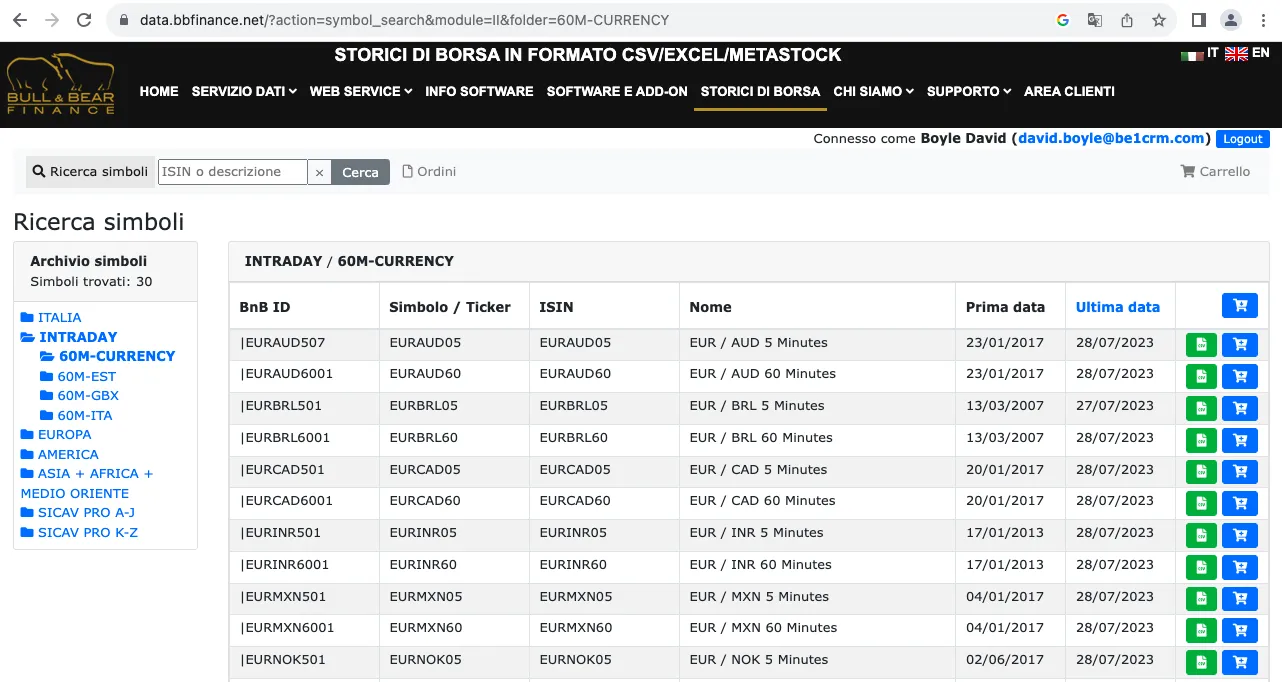Screen dimensions: 1282x682
Task: Expand the Chi Siamo dropdown
Action: click(x=874, y=91)
